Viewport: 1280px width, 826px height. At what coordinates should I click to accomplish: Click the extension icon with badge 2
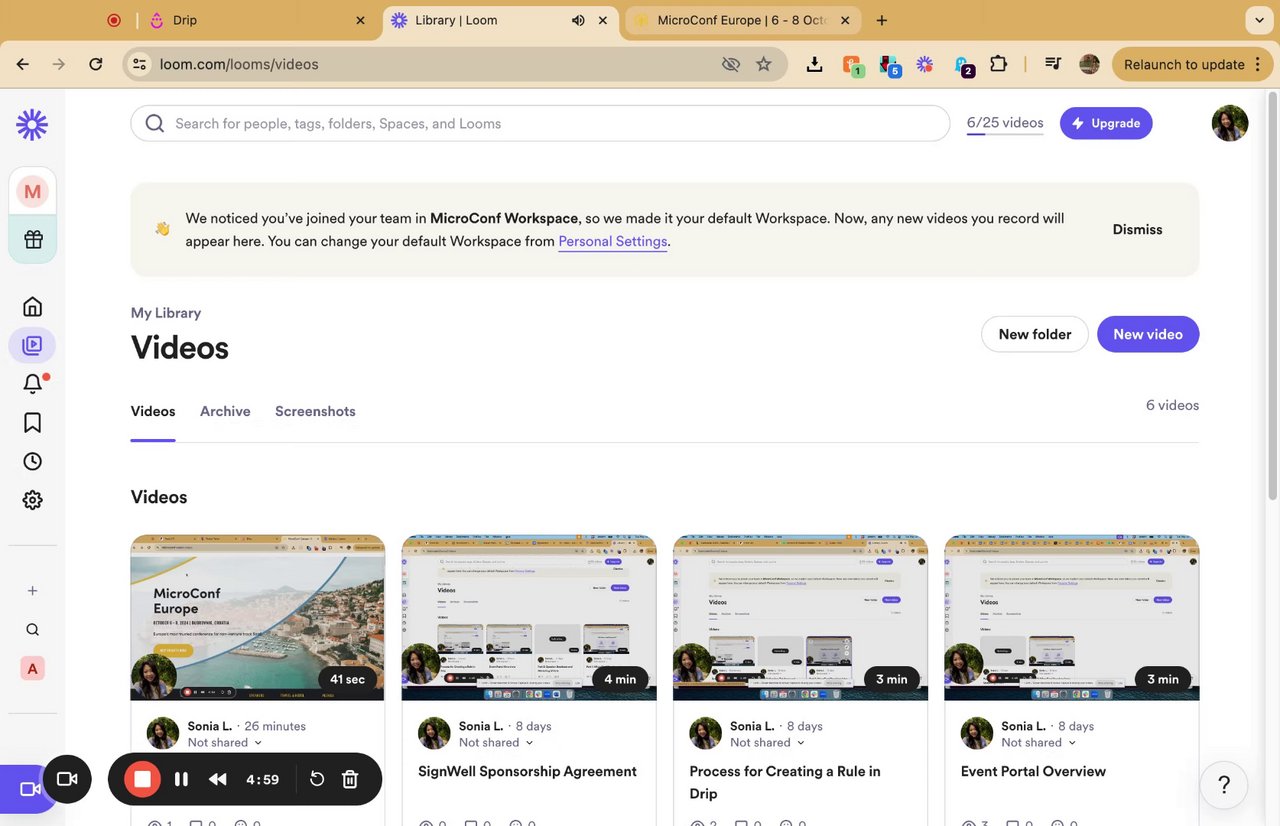tap(963, 65)
